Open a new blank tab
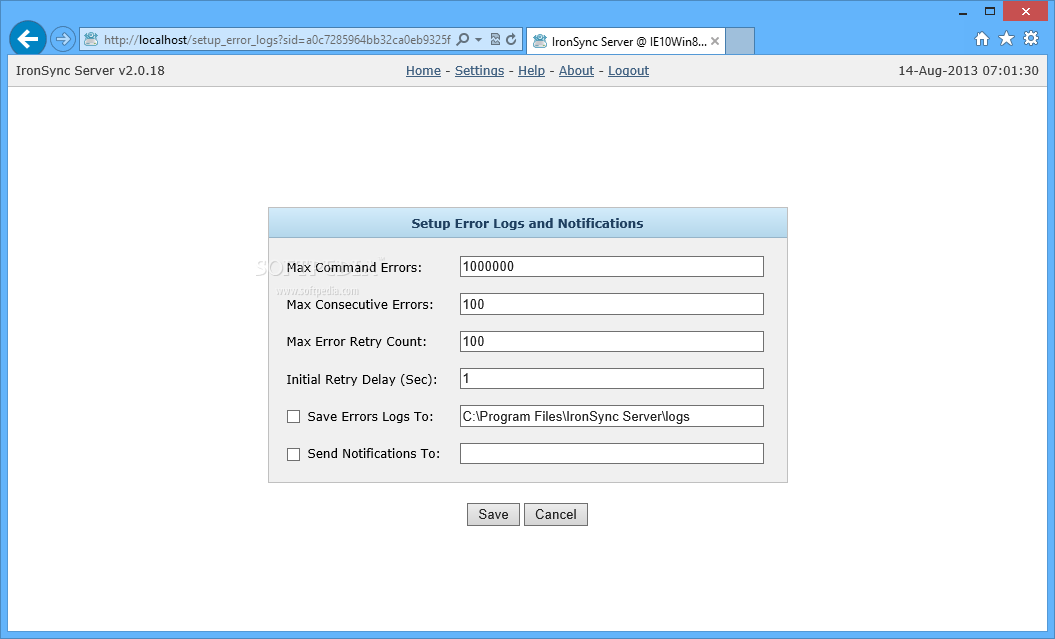Screen dimensions: 1055x639 click(x=740, y=41)
